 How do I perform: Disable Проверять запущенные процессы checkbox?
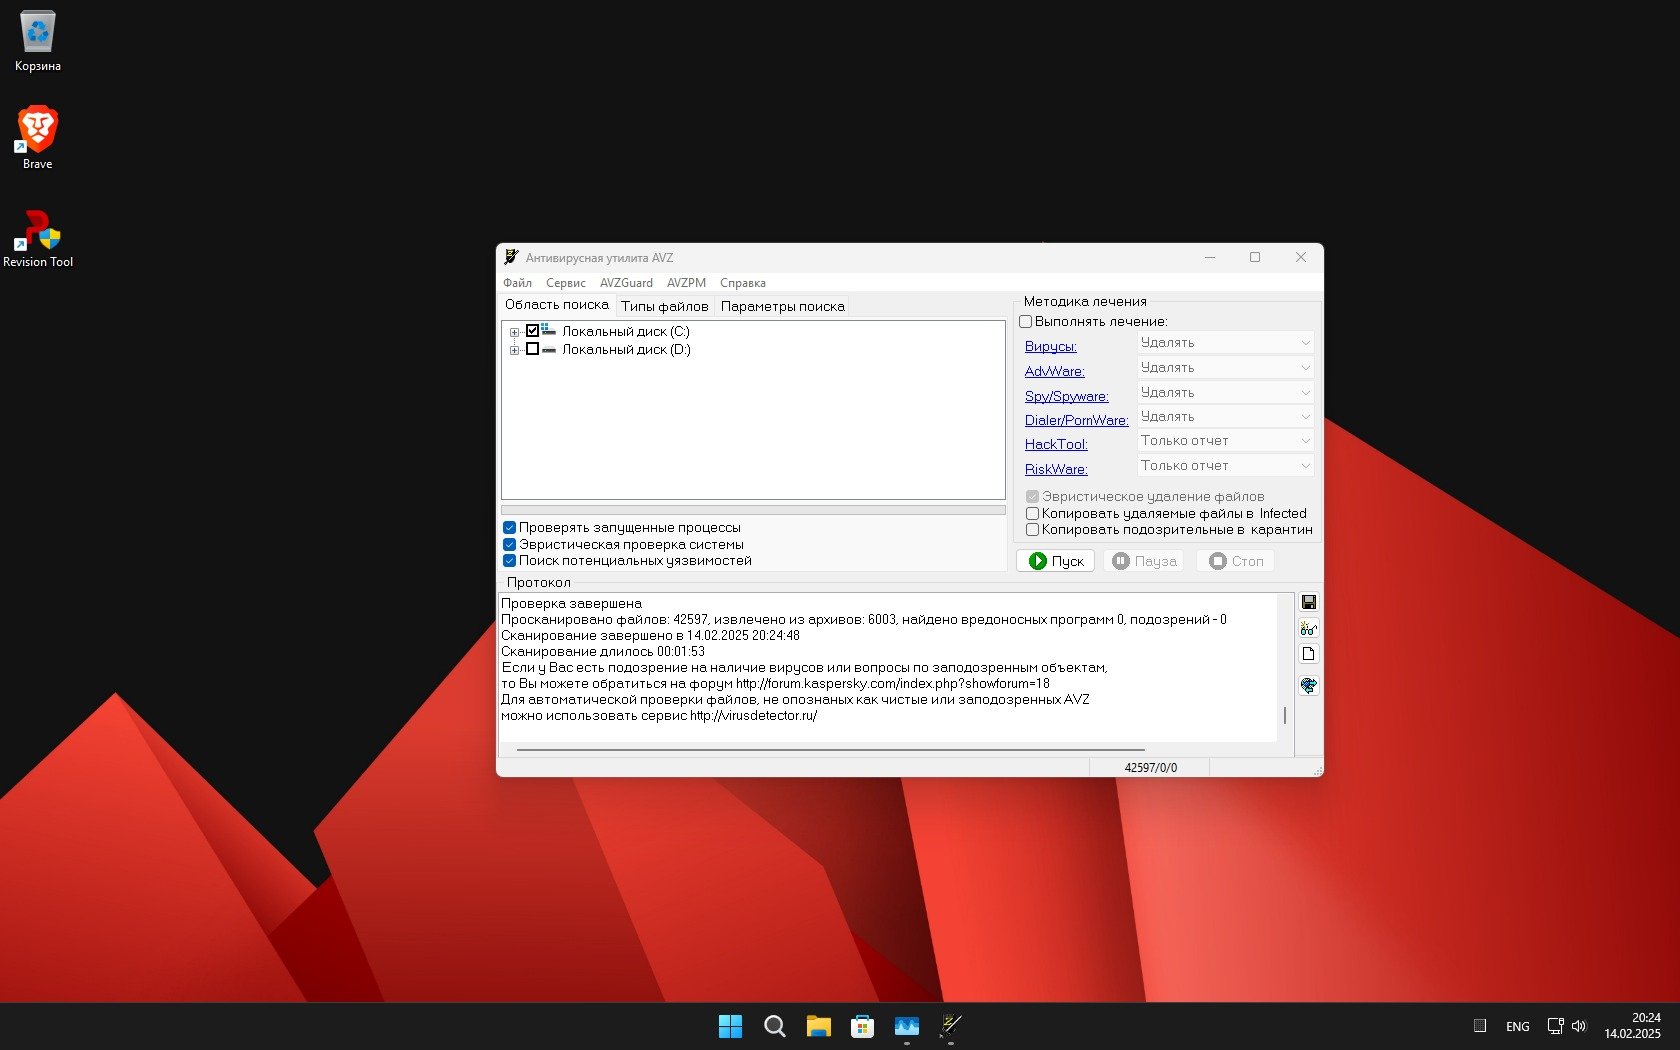(x=509, y=528)
